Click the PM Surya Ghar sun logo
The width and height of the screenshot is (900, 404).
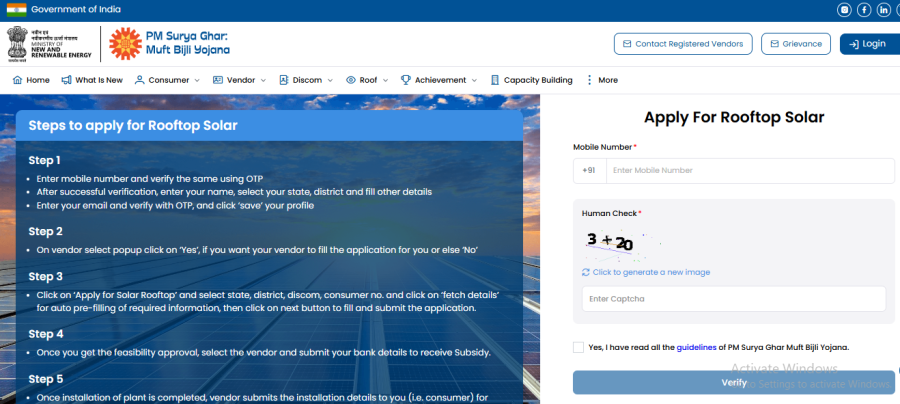125,44
